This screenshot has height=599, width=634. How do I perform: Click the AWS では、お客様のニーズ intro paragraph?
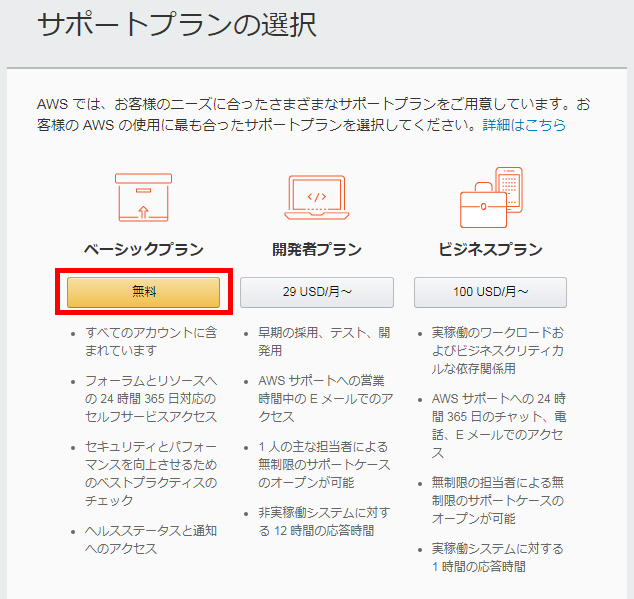[313, 114]
